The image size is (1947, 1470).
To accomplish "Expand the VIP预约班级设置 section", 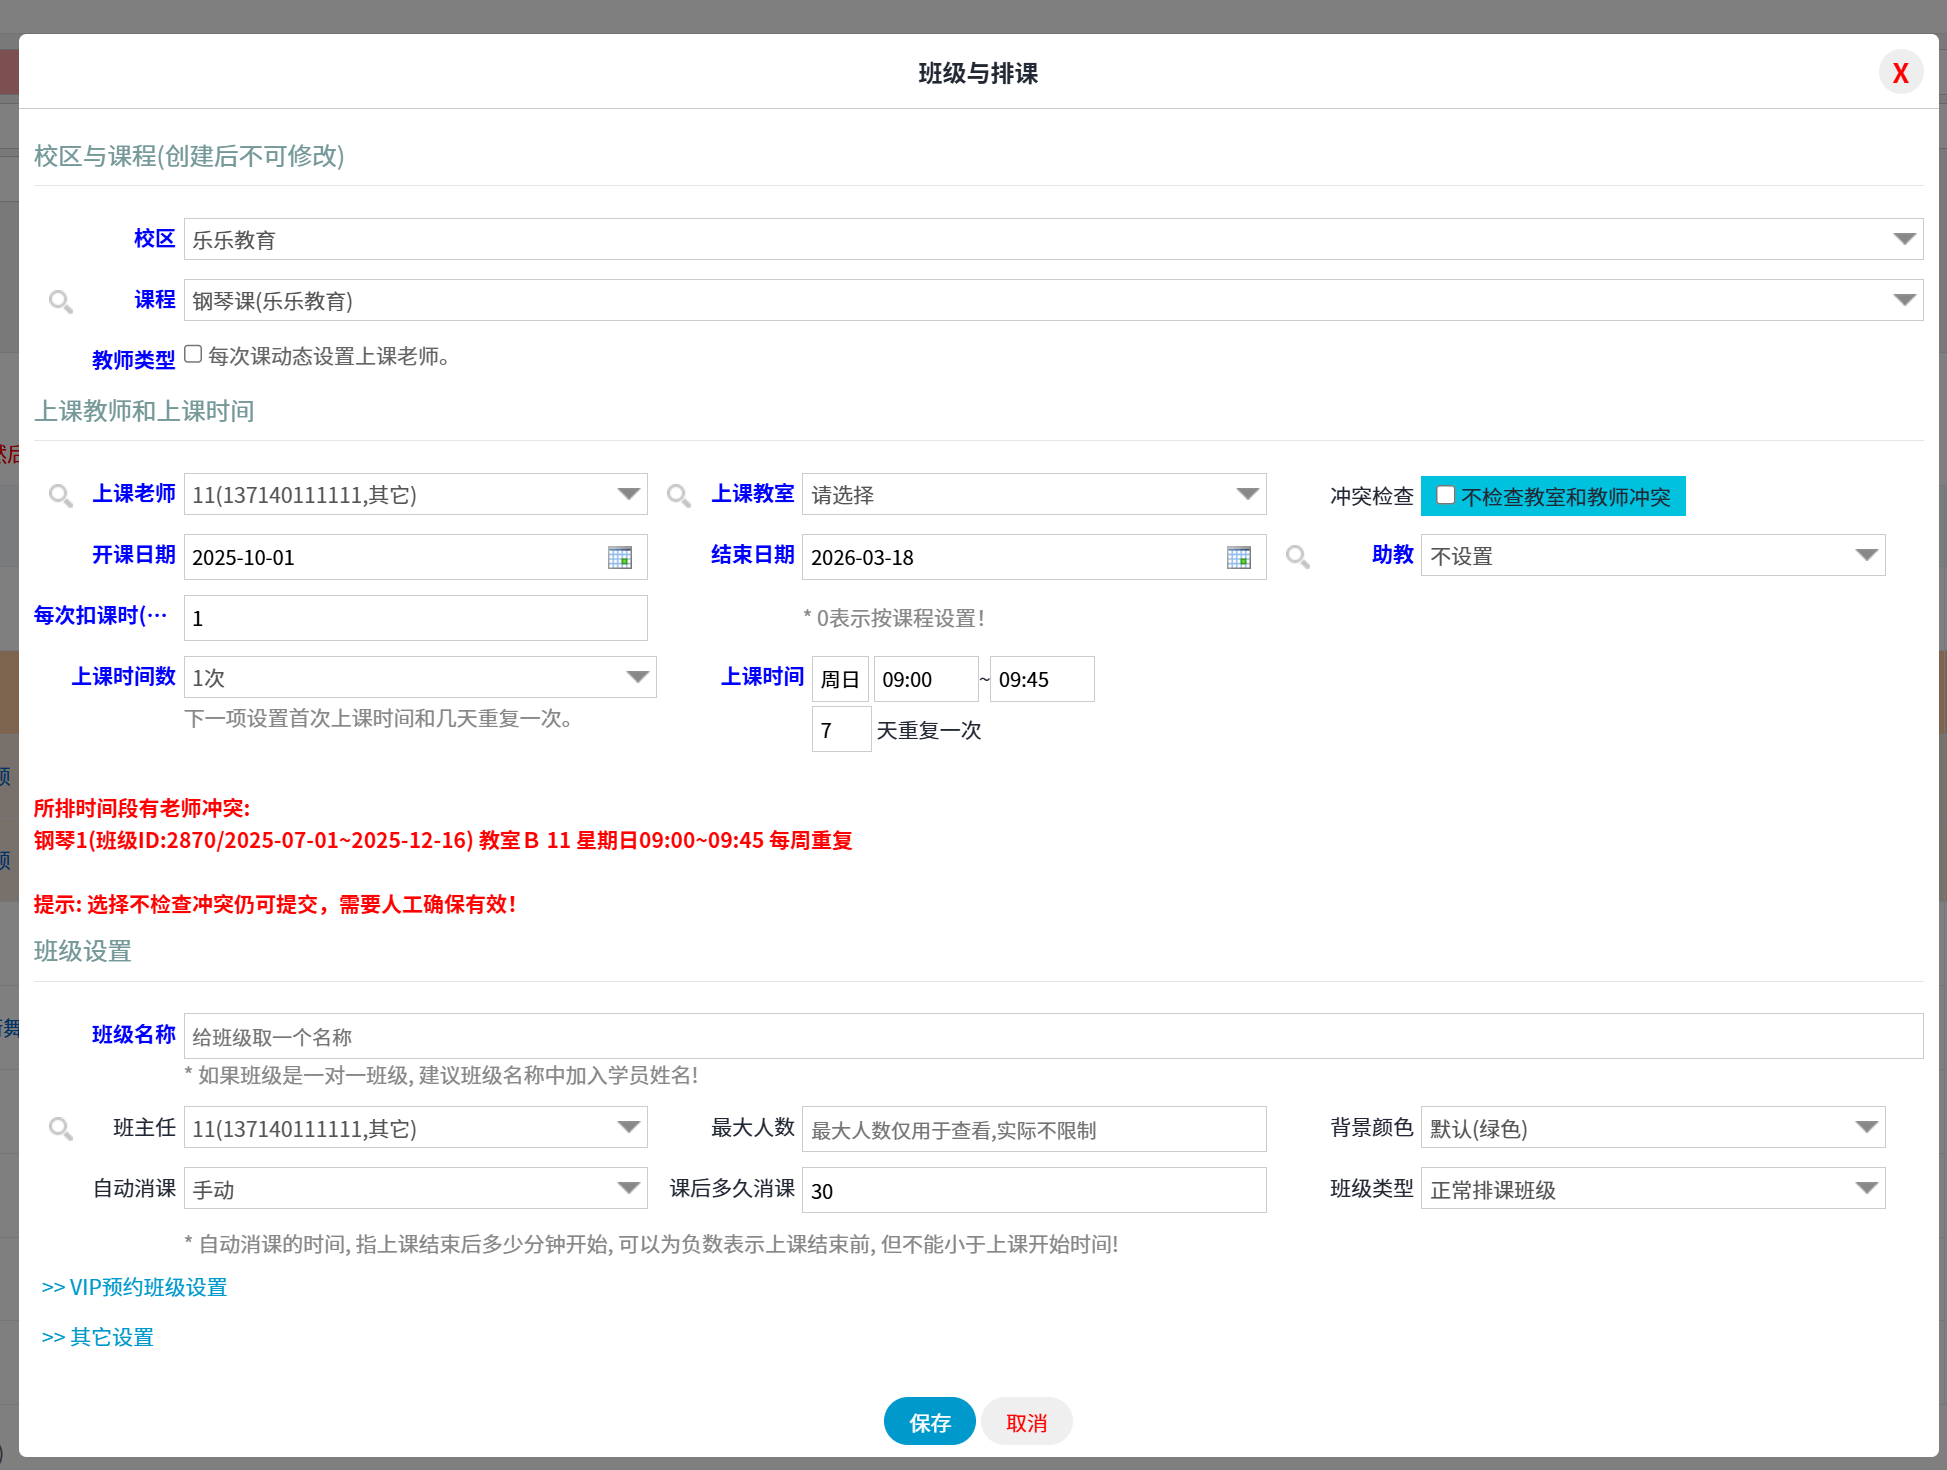I will click(135, 1287).
